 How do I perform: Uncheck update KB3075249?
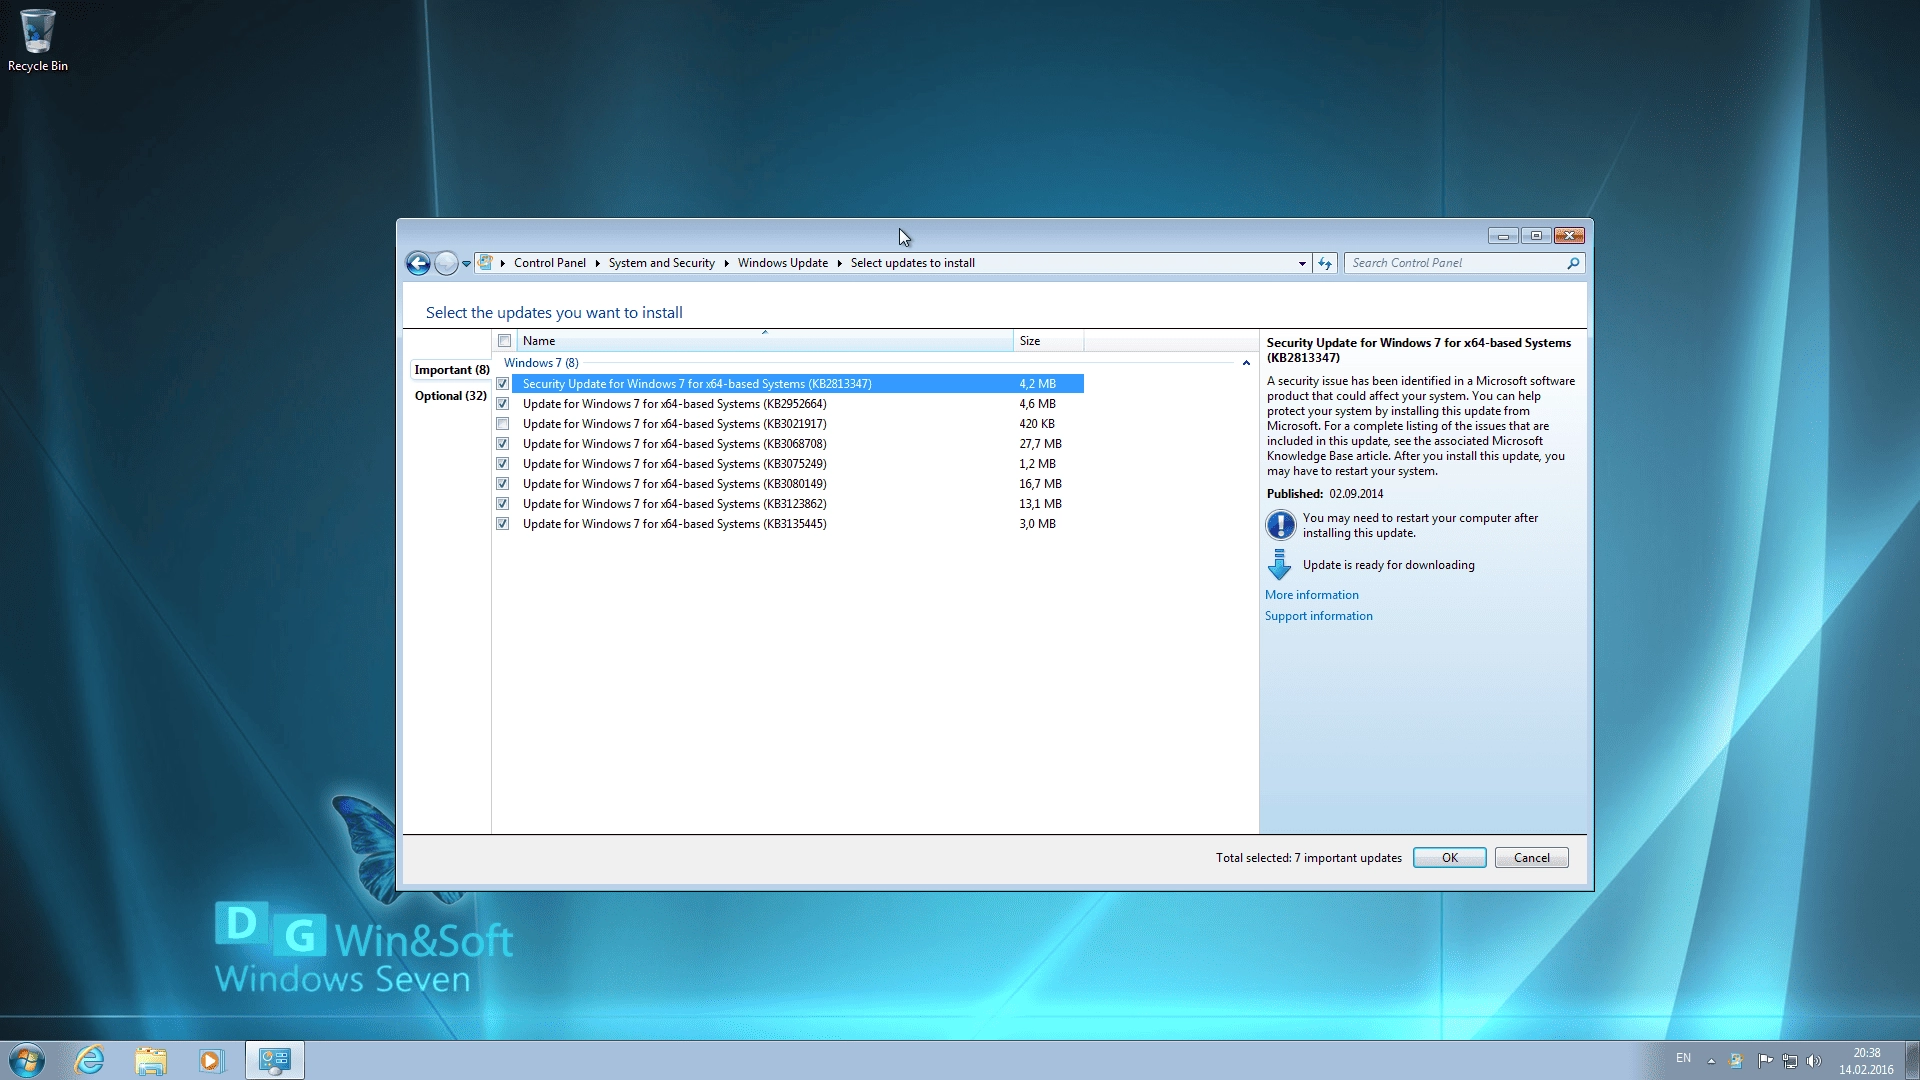(503, 464)
